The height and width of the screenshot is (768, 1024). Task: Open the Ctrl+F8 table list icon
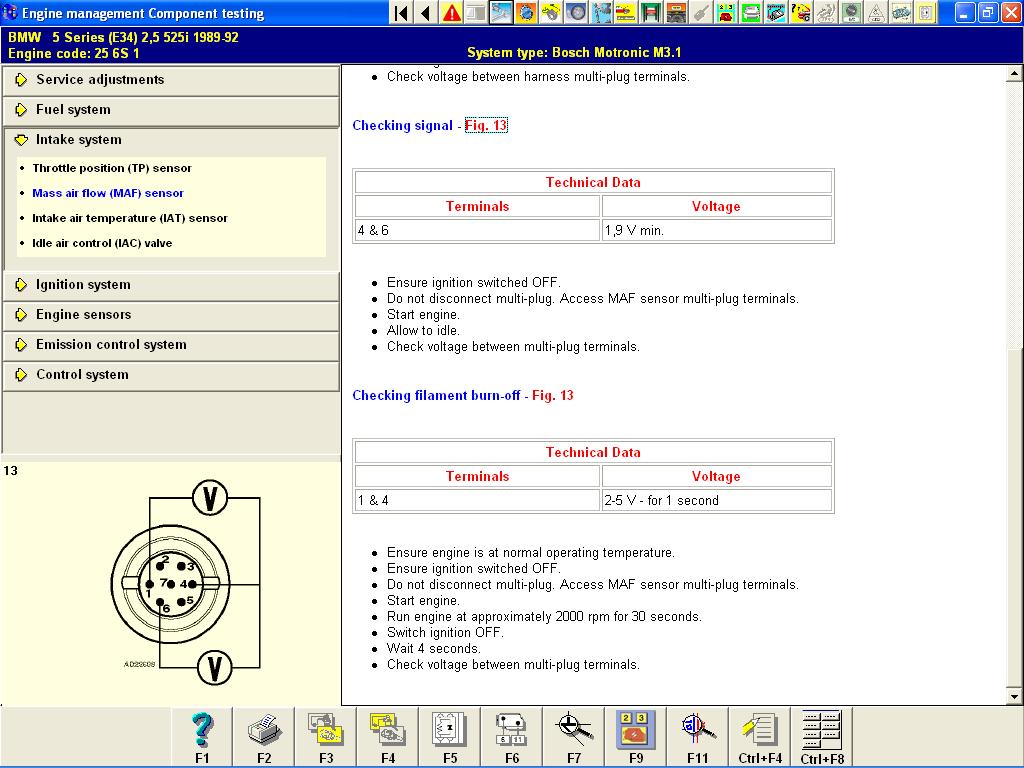(x=822, y=737)
